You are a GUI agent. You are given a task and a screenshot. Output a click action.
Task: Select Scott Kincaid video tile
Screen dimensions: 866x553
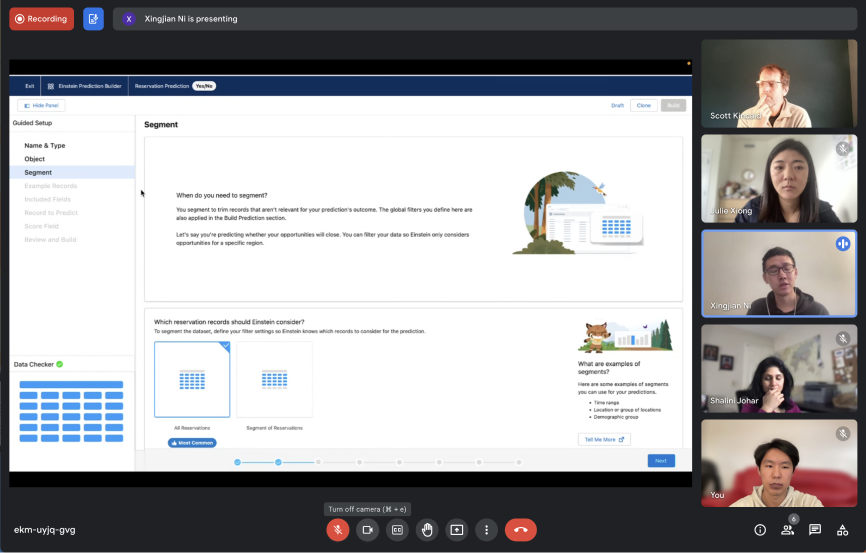[x=779, y=83]
